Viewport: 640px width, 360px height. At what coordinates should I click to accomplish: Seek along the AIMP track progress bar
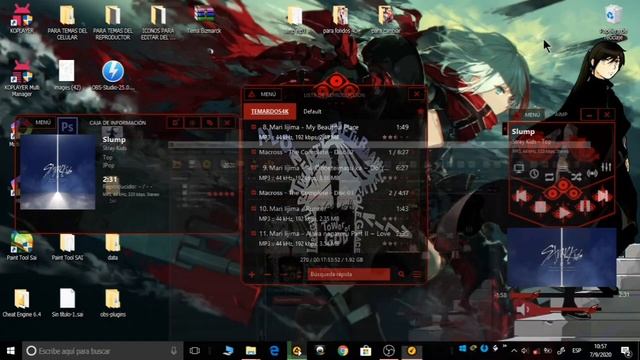[562, 294]
